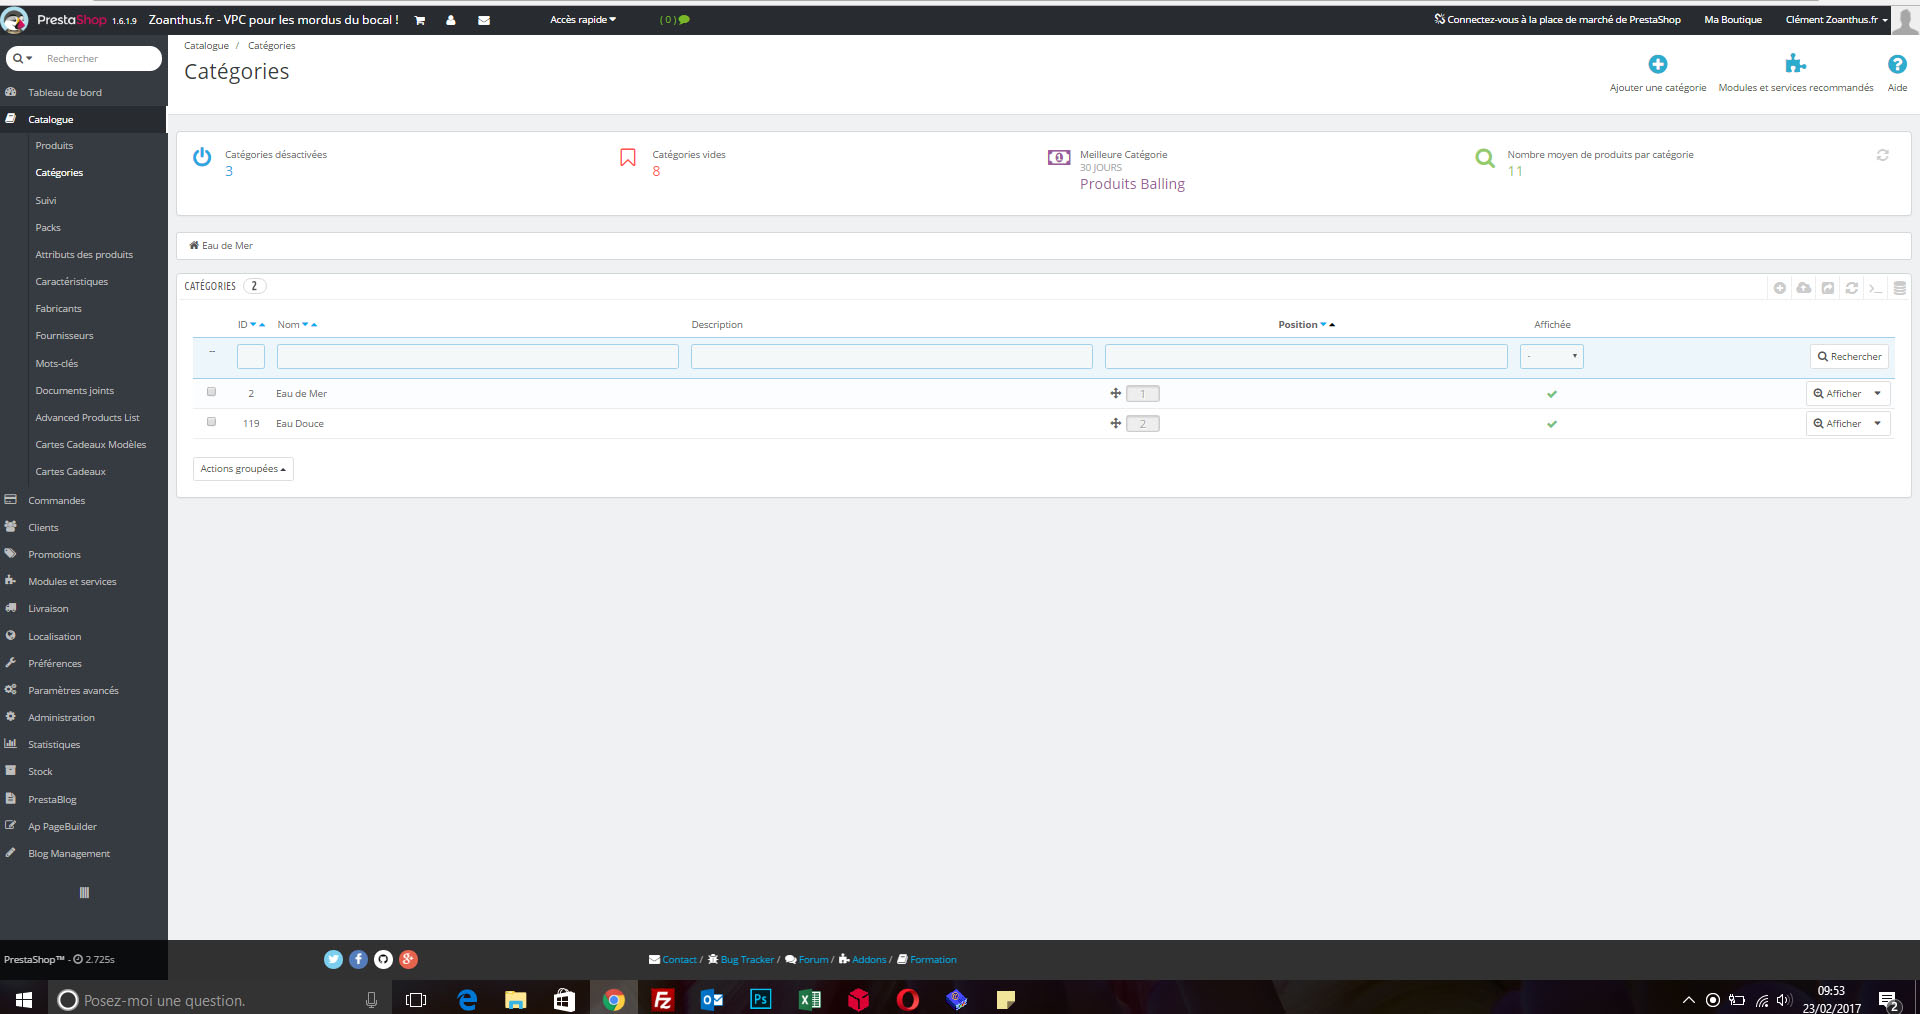Expand Afficher dropdown arrow for Eau Douce
Screen dimensions: 1920x1014
click(x=1878, y=424)
